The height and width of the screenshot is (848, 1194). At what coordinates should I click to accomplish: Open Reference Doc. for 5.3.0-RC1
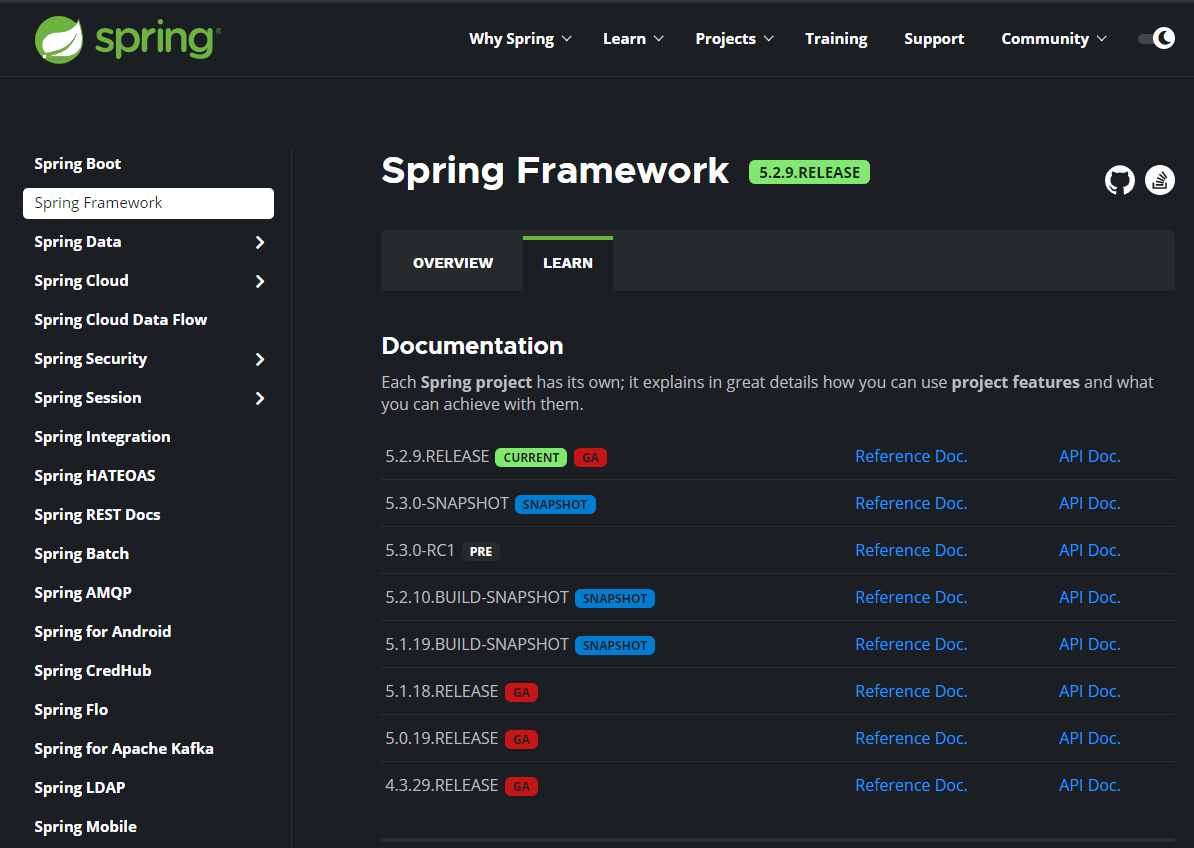coord(911,550)
